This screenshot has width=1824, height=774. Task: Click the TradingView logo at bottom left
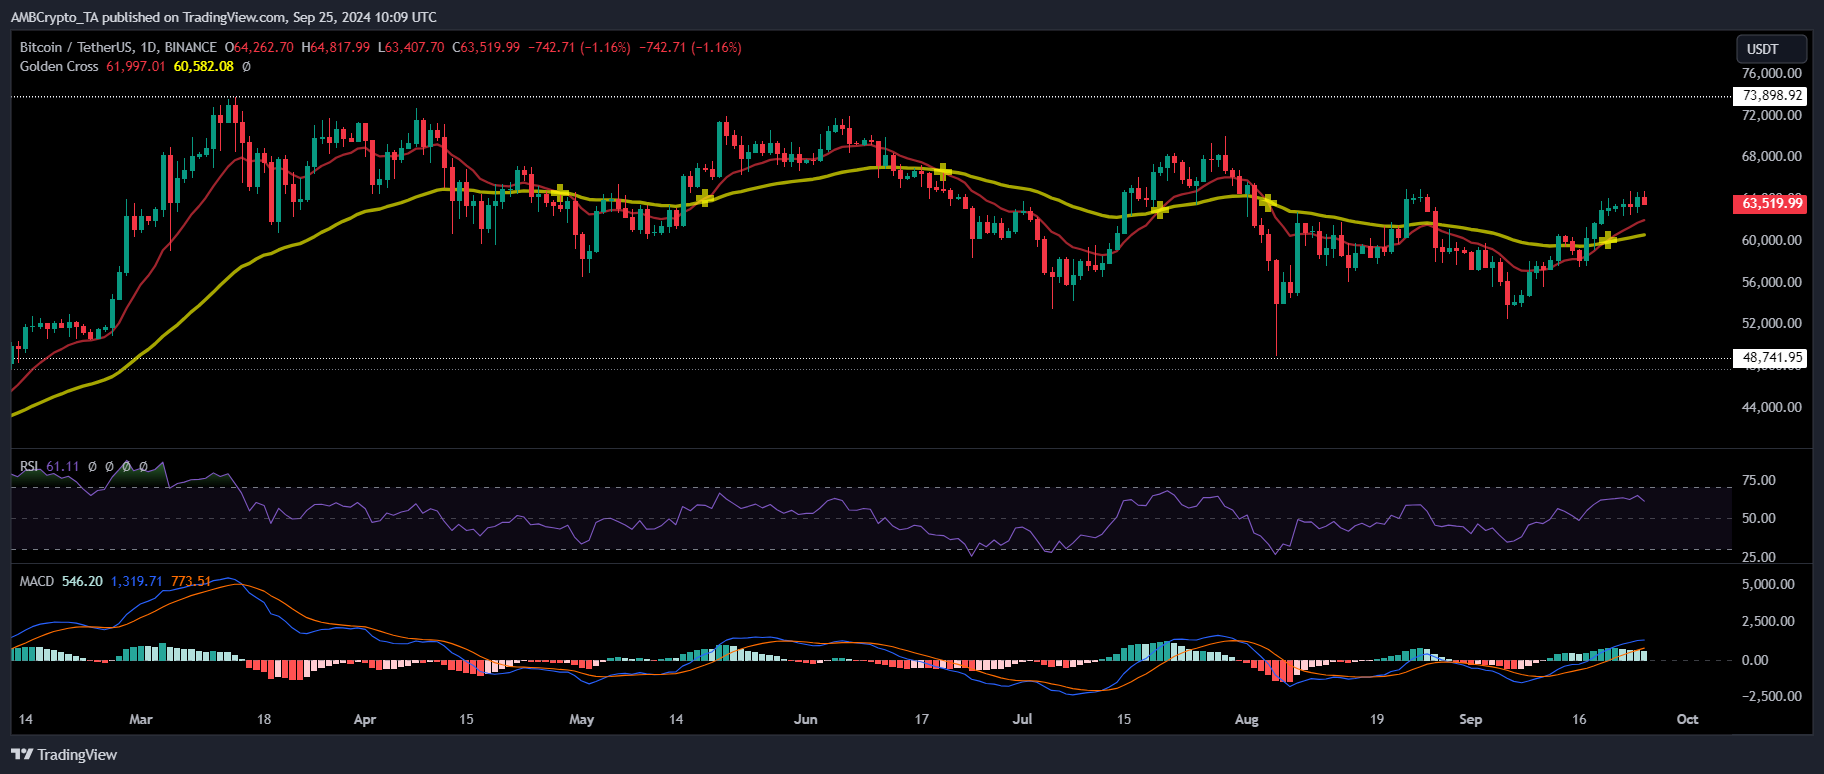tap(64, 755)
